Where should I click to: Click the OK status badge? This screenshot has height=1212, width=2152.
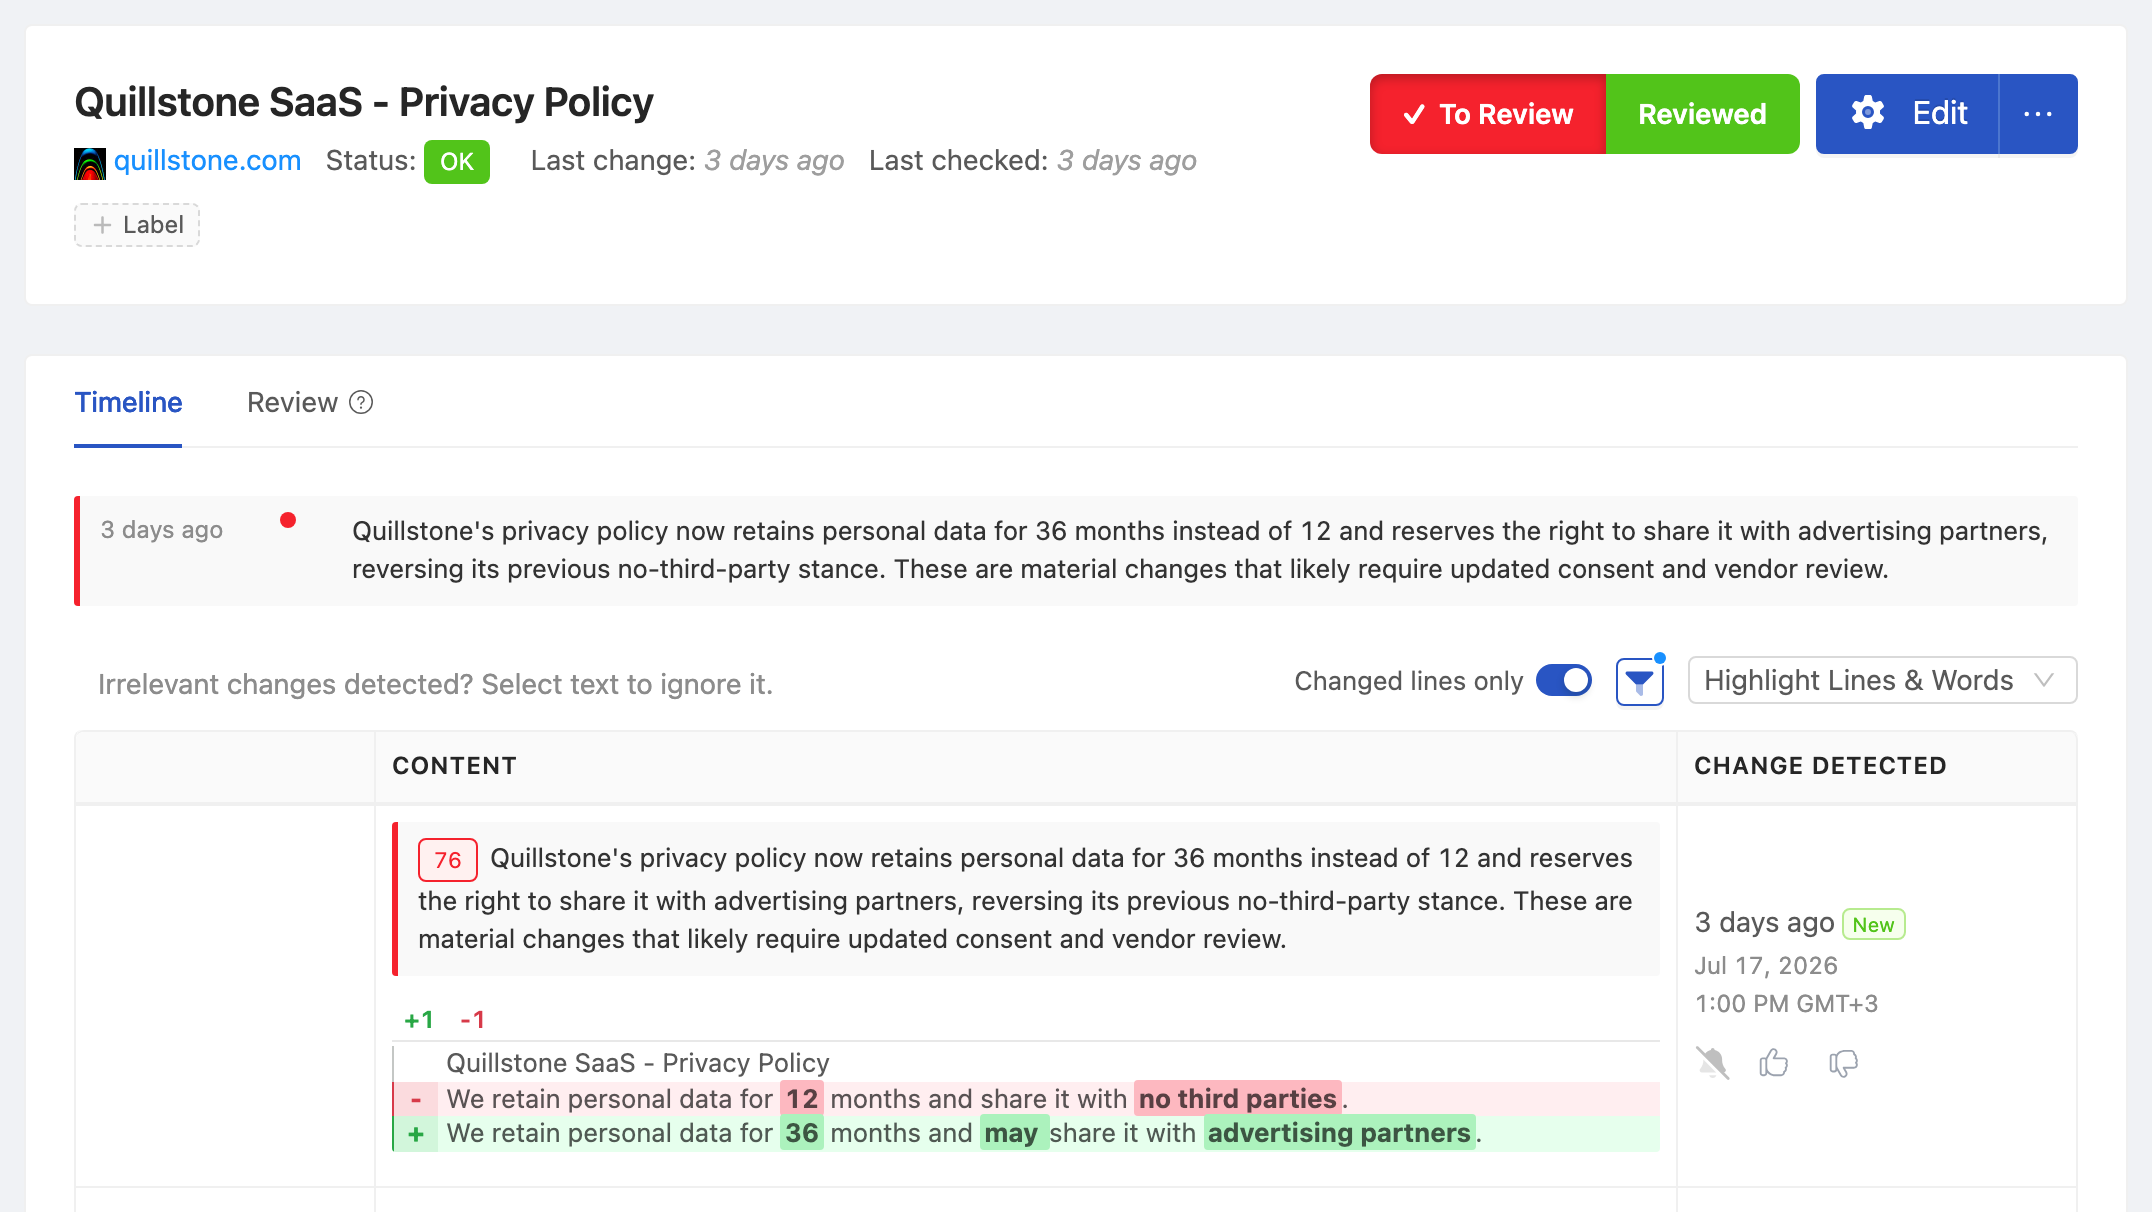coord(457,162)
